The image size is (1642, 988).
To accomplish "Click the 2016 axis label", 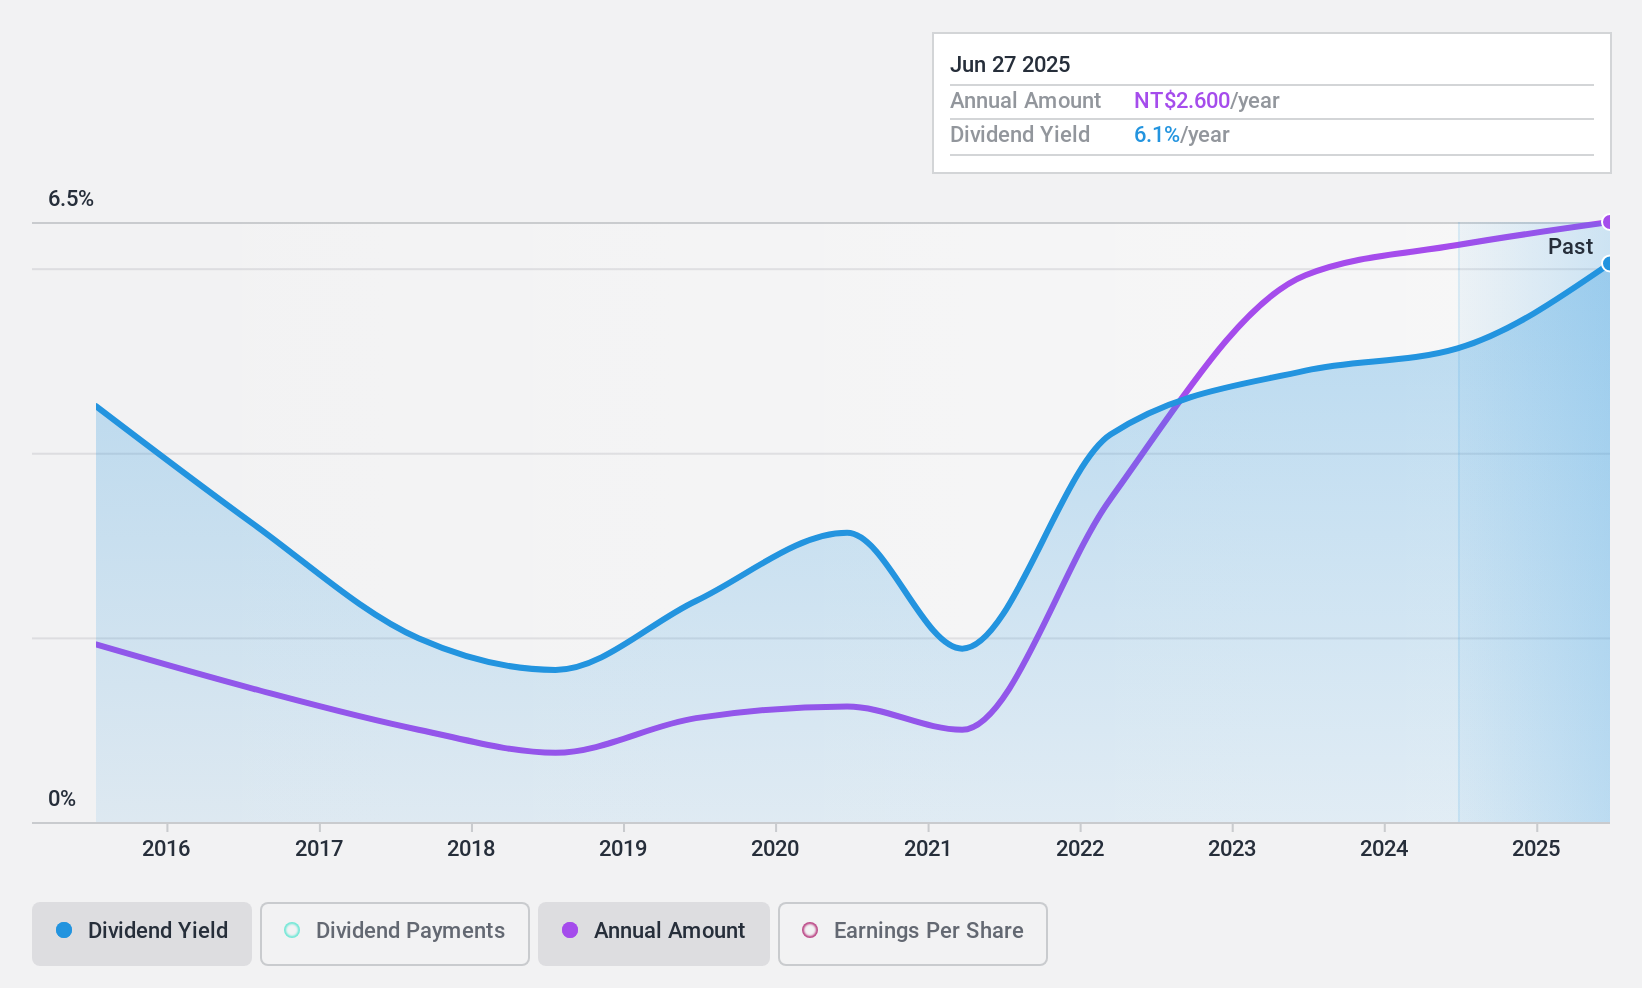I will [x=166, y=849].
